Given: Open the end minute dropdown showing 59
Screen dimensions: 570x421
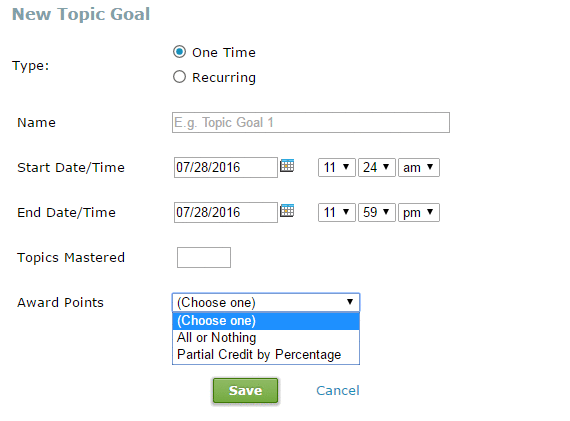Looking at the screenshot, I should tap(377, 213).
